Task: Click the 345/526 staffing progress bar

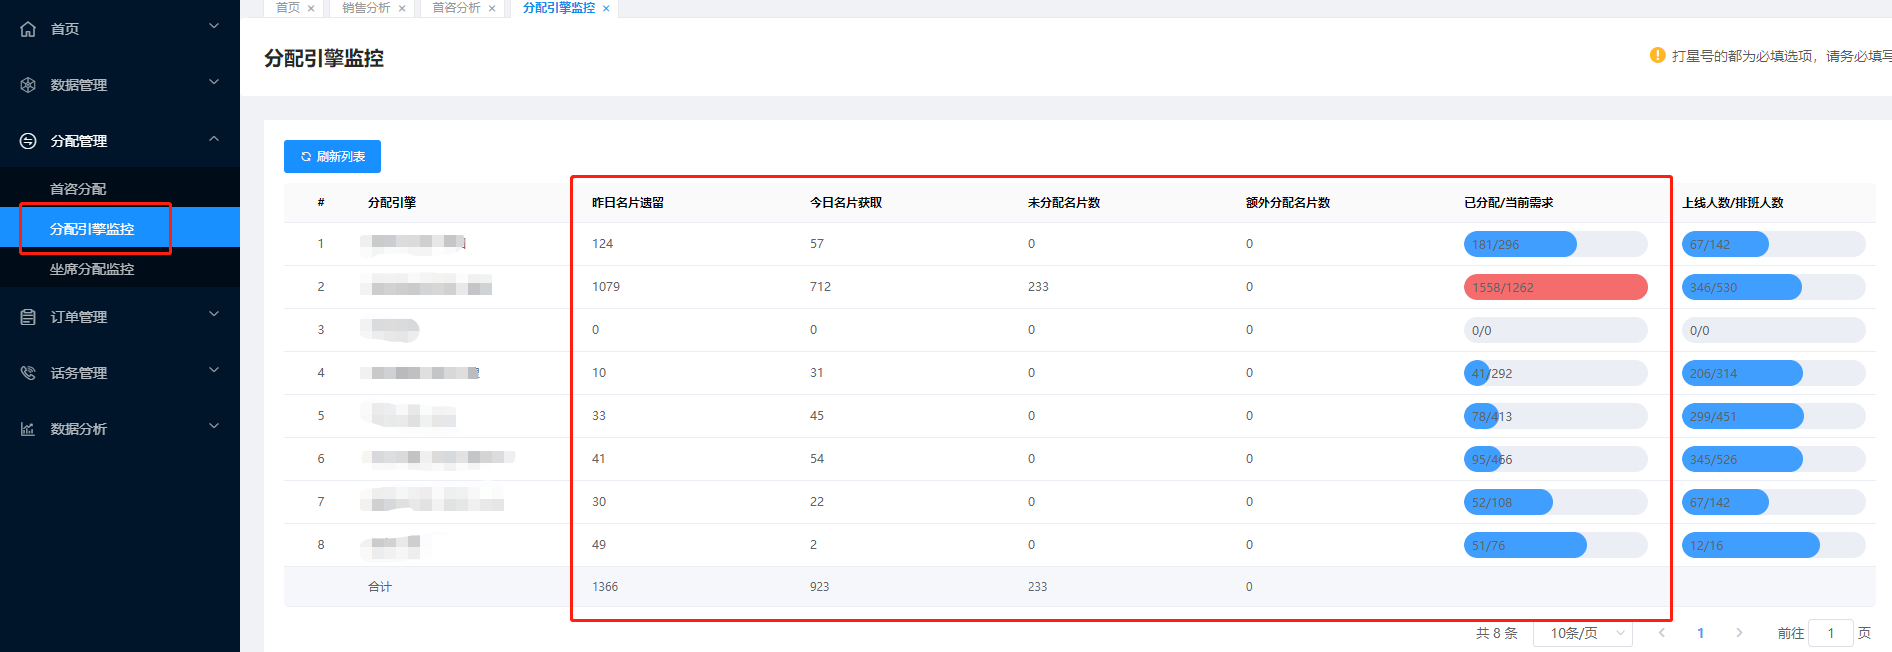Action: click(x=1773, y=459)
